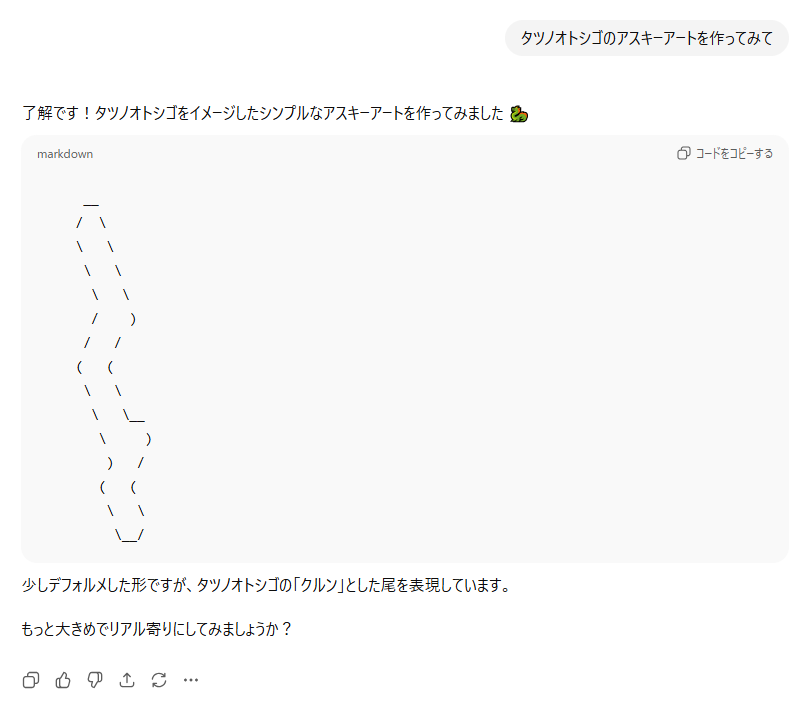Viewport: 808px width, 719px height.
Task: Click the sentence starting with 少しデフォルメした形
Action: pos(266,585)
